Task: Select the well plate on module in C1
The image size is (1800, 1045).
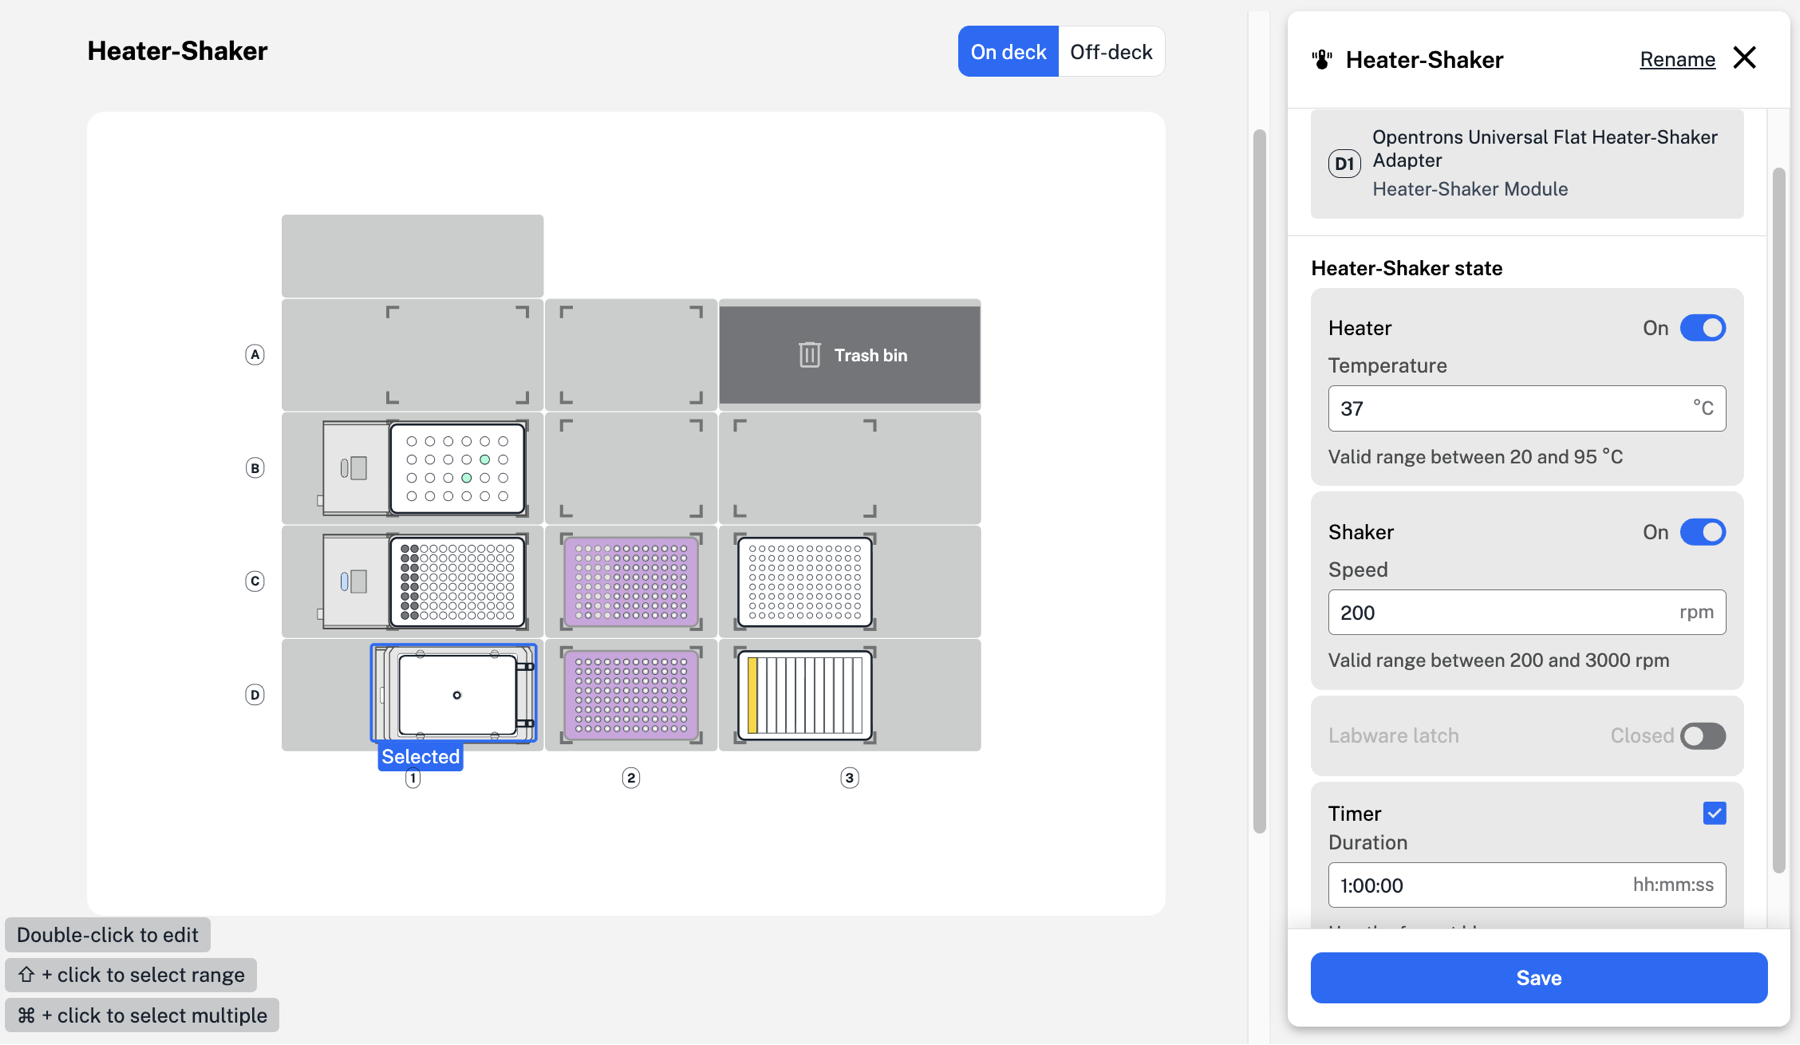Action: pos(457,581)
